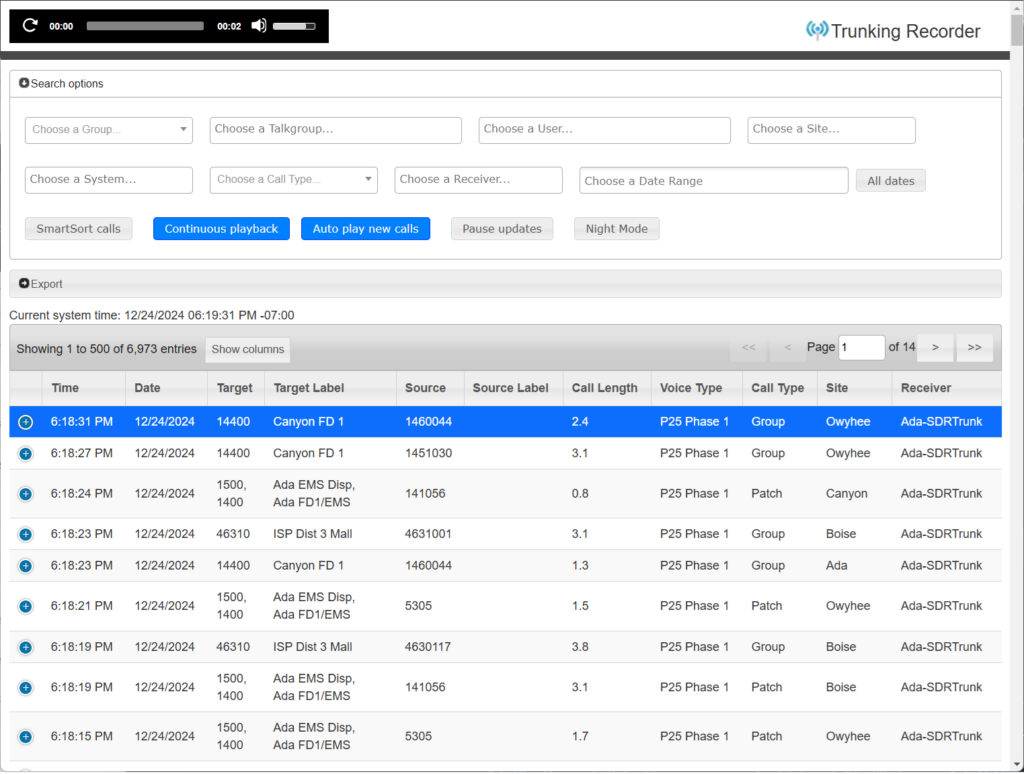
Task: Go to the previous page with <
Action: click(x=787, y=347)
